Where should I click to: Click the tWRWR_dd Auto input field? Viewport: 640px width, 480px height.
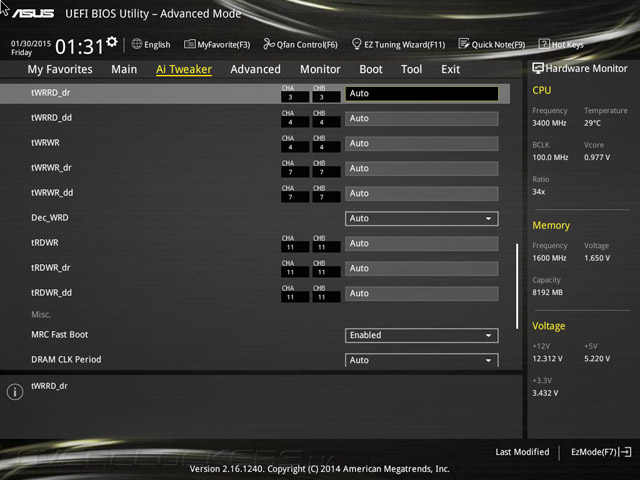point(422,193)
